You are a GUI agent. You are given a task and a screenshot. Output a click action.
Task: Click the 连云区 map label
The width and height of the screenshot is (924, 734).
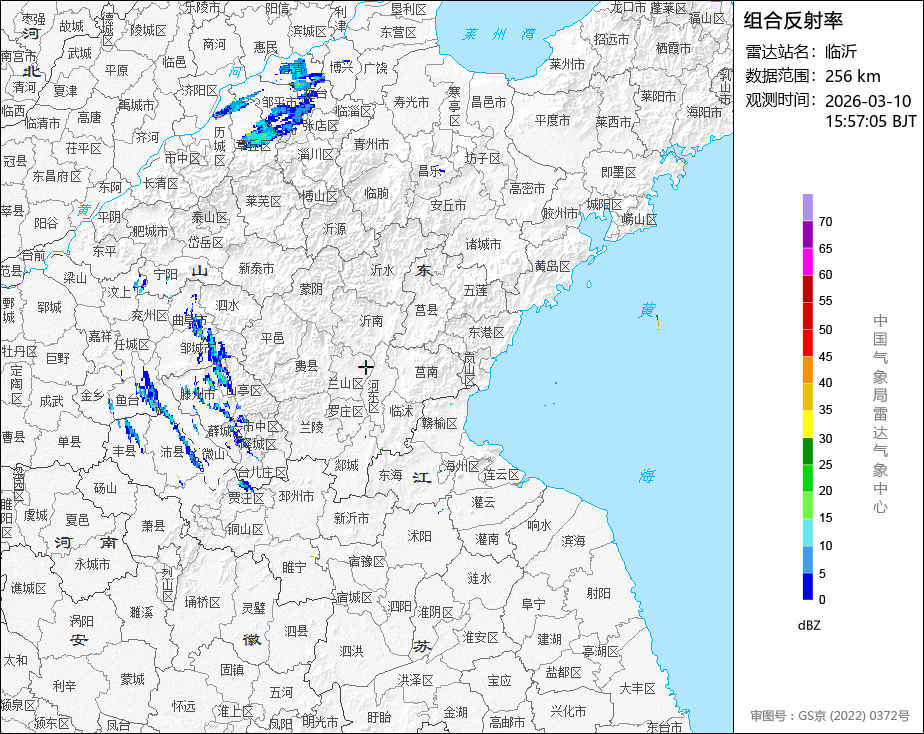(501, 475)
